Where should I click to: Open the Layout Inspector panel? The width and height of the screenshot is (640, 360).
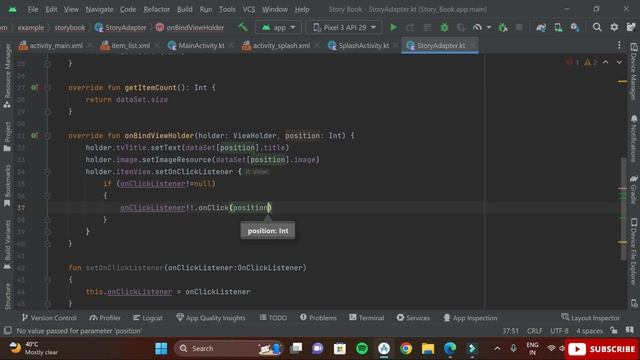click(x=591, y=318)
